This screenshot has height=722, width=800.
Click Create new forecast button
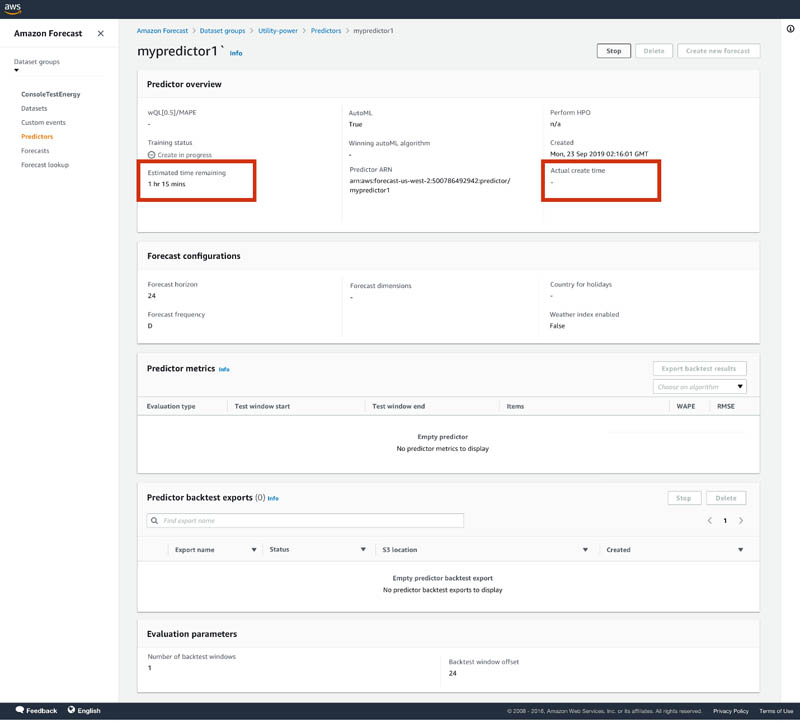point(718,51)
